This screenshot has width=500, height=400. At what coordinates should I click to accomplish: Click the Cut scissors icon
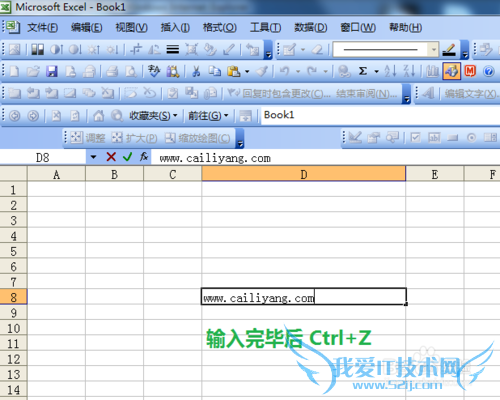pyautogui.click(x=196, y=71)
